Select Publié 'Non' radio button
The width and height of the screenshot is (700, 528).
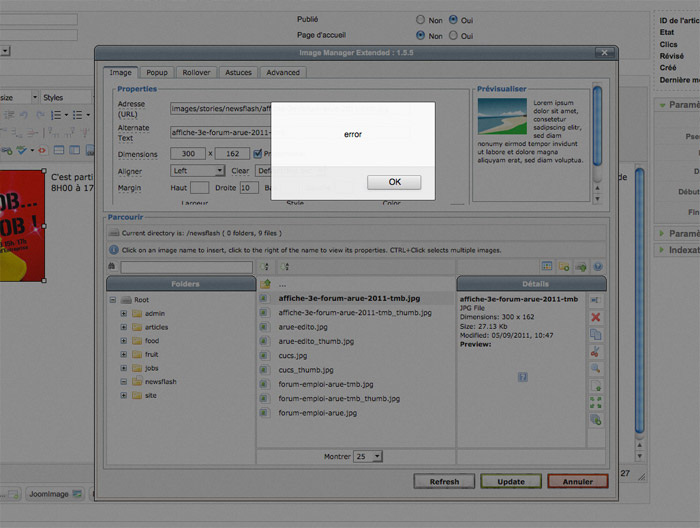point(420,19)
